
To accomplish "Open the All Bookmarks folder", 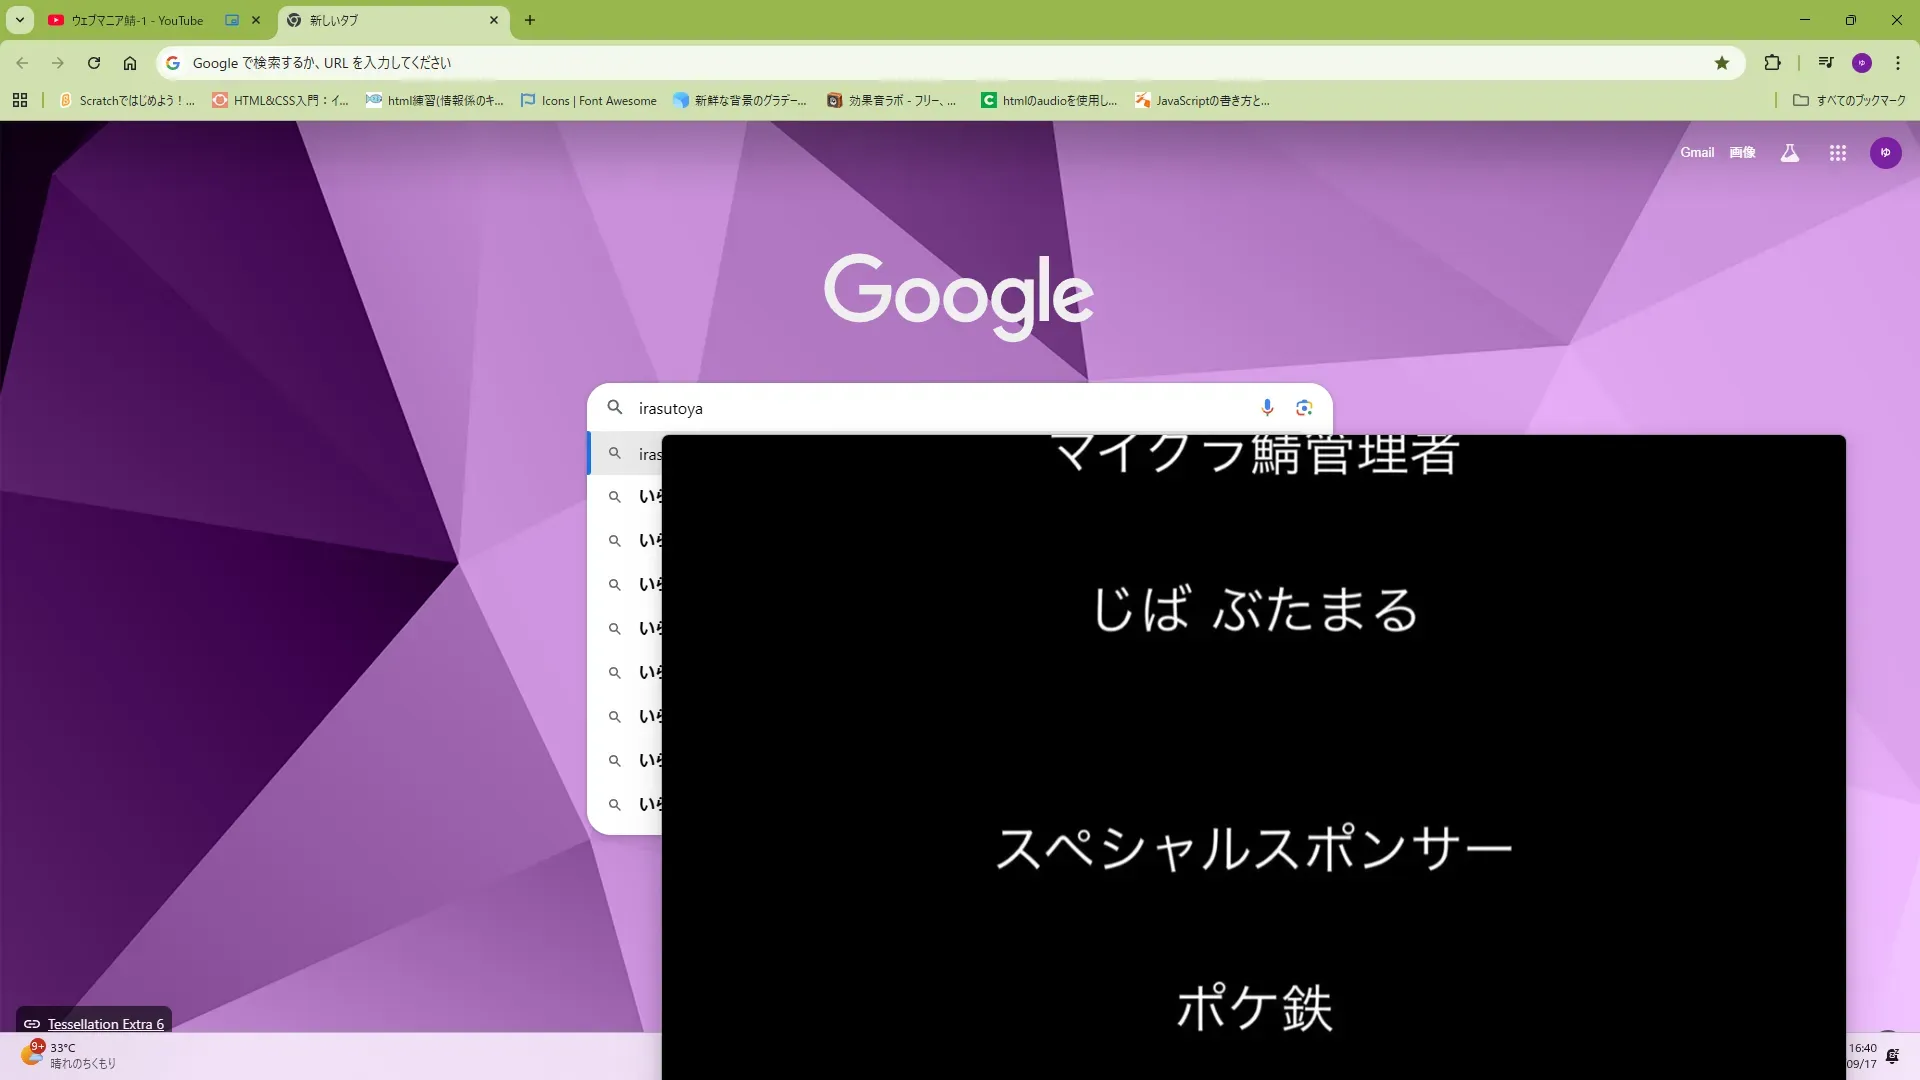I will (x=1849, y=100).
